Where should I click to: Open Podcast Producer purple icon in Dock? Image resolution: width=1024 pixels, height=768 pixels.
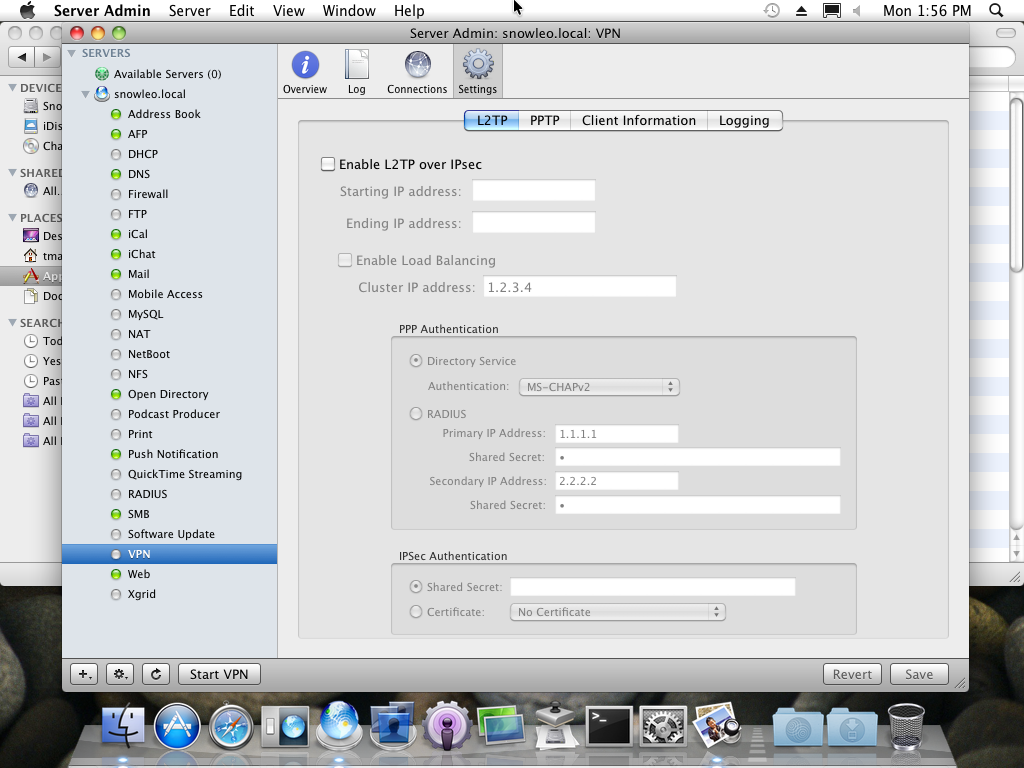pyautogui.click(x=447, y=726)
